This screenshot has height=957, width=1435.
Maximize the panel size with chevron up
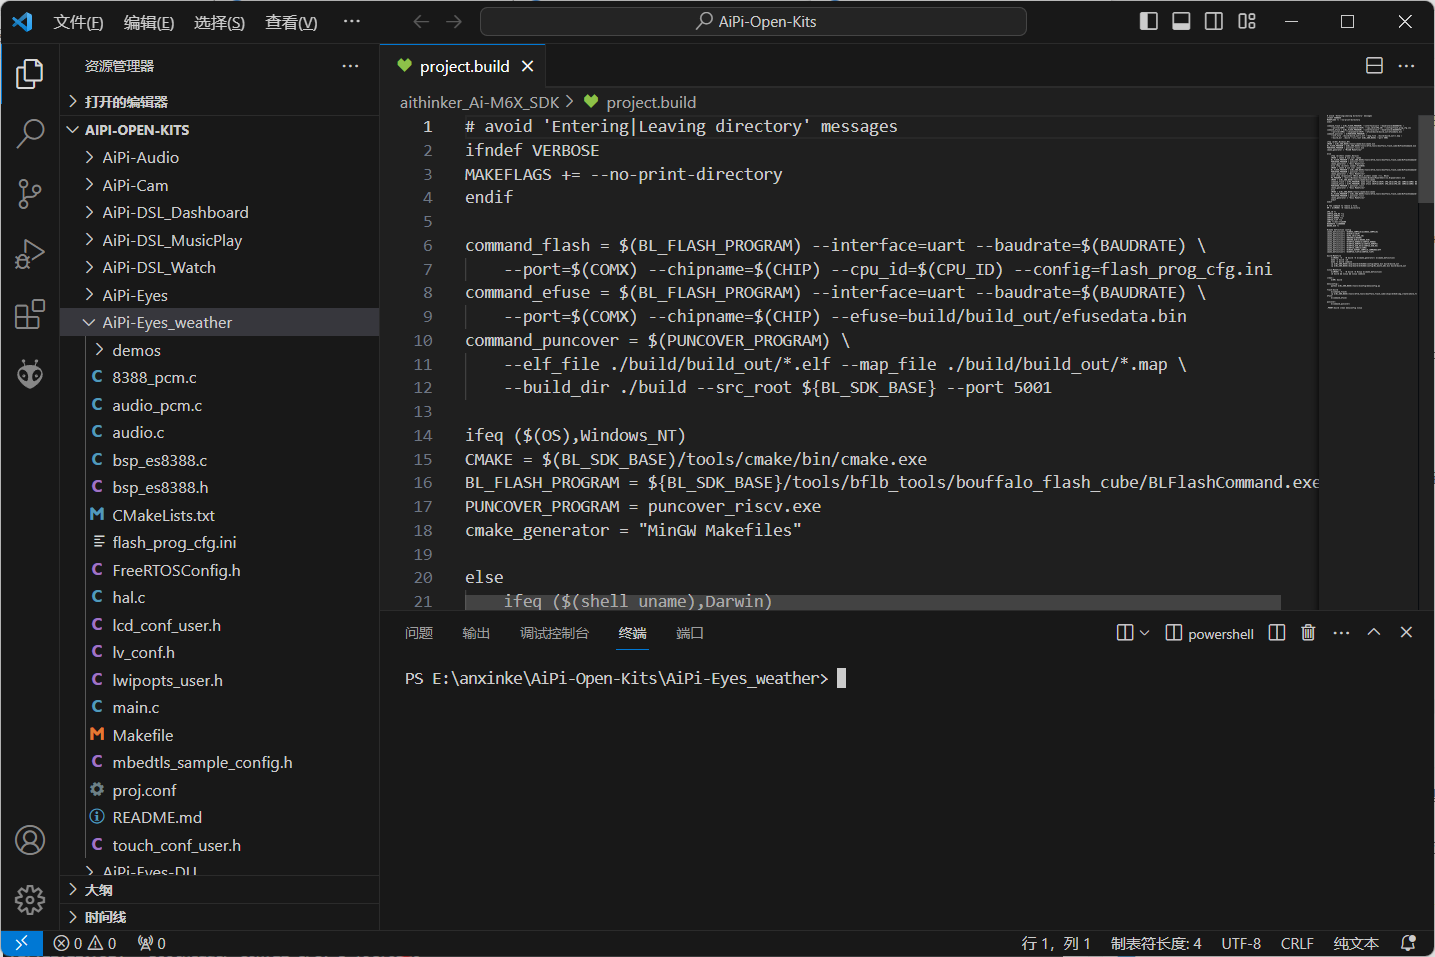1374,633
